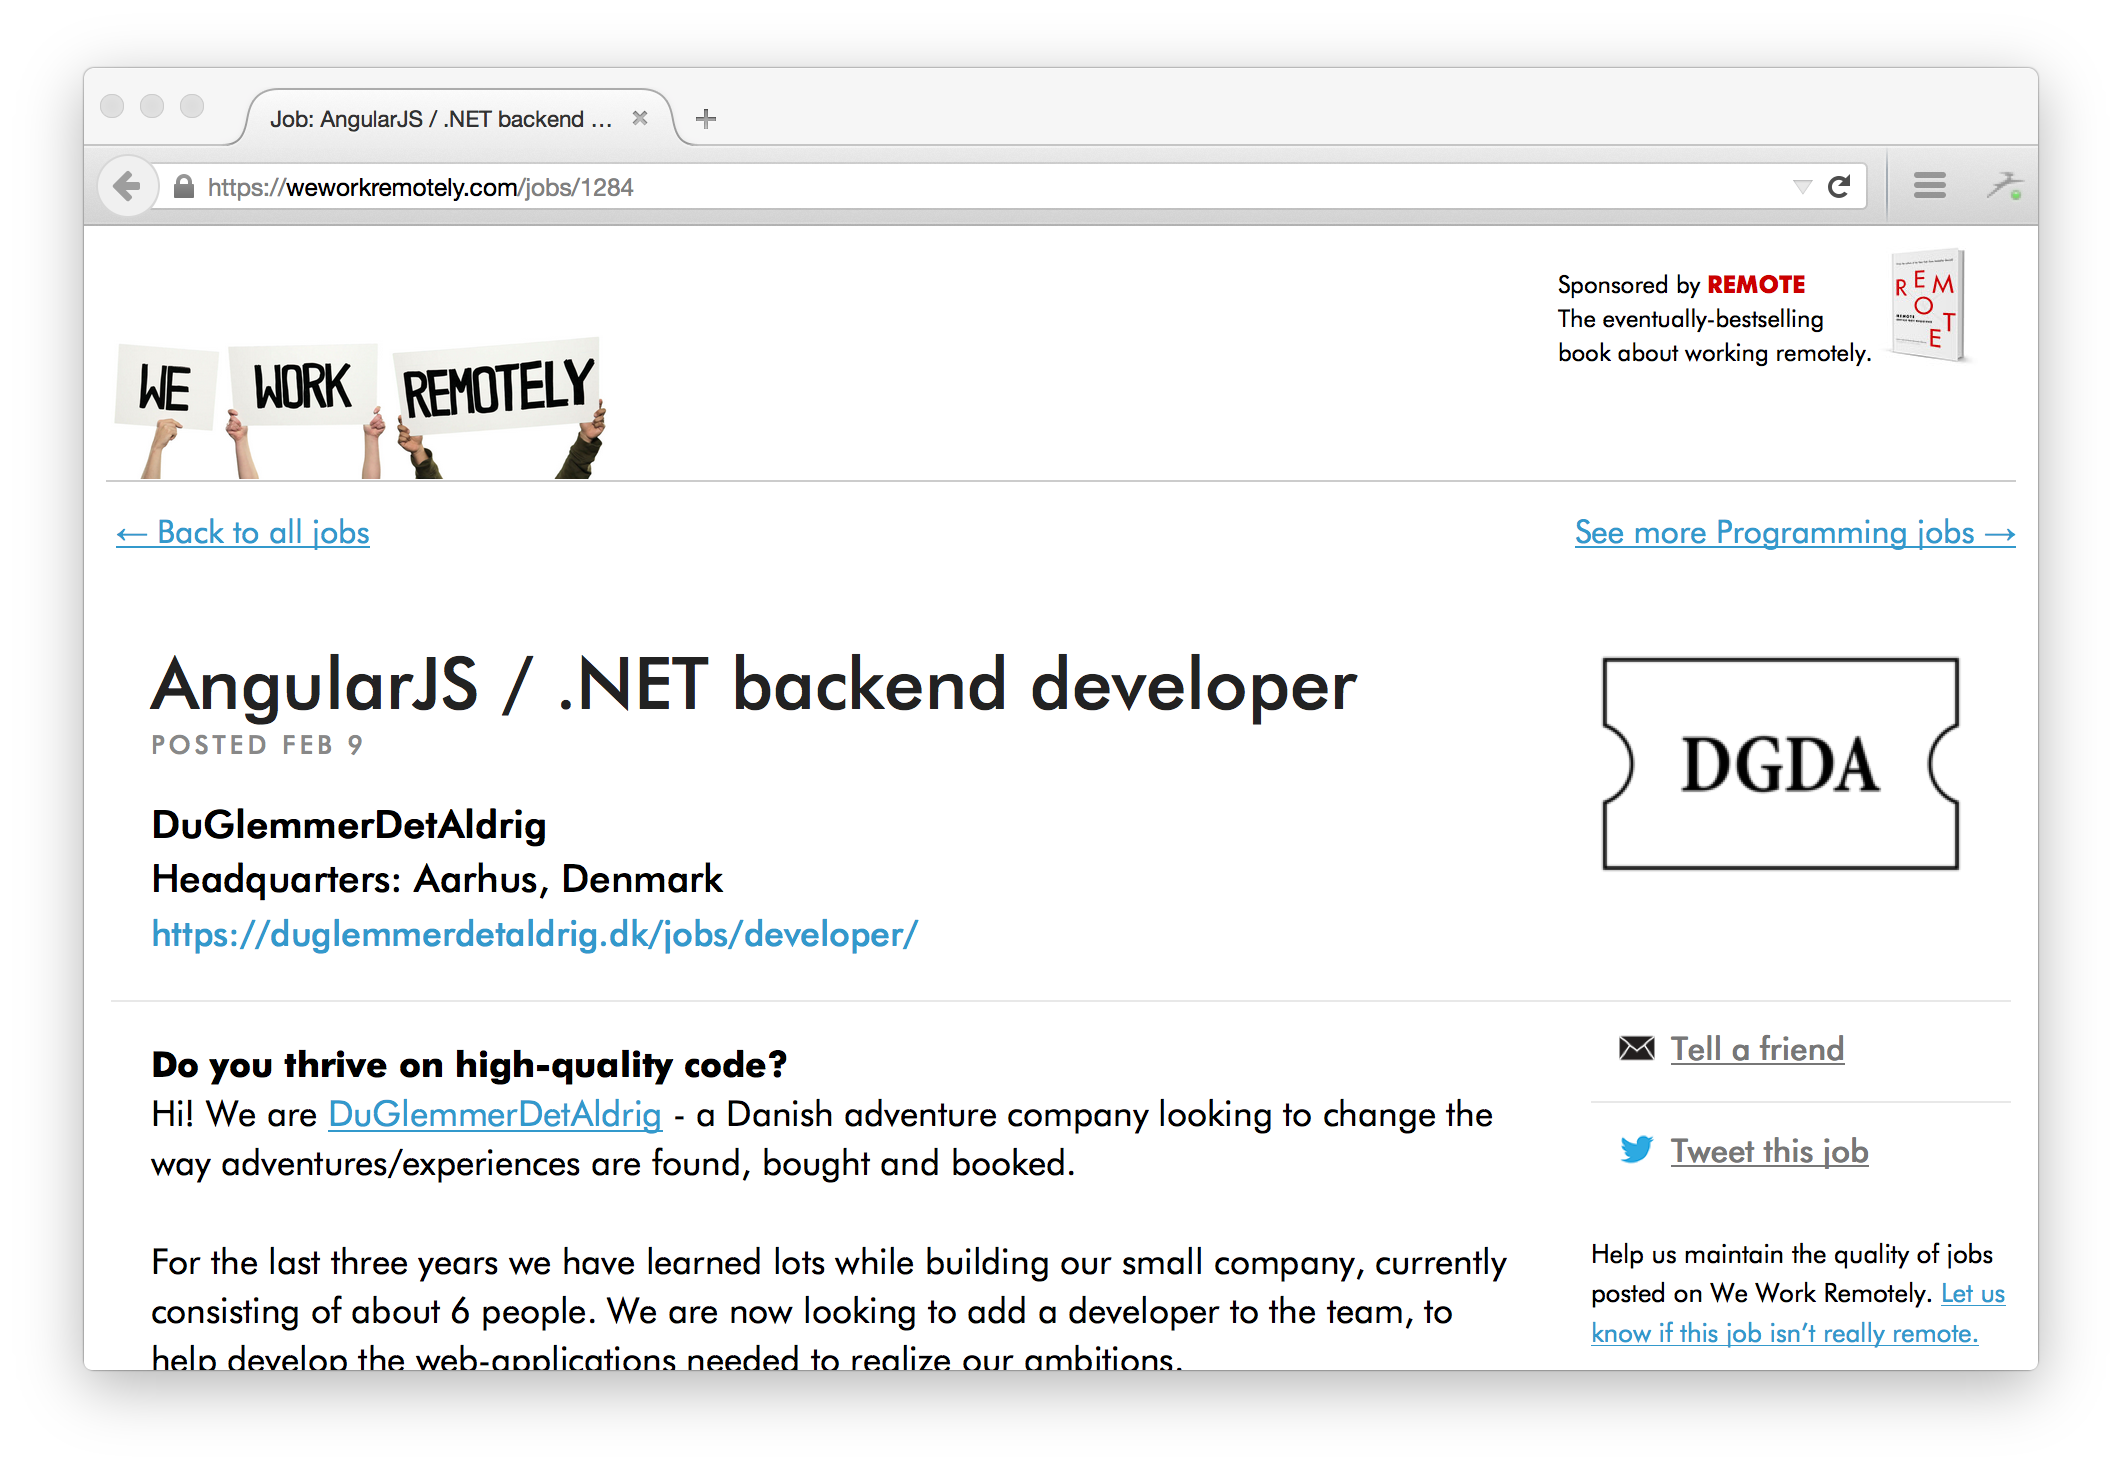Image resolution: width=2122 pixels, height=1470 pixels.
Task: Click the Twitter bird icon
Action: 1637,1150
